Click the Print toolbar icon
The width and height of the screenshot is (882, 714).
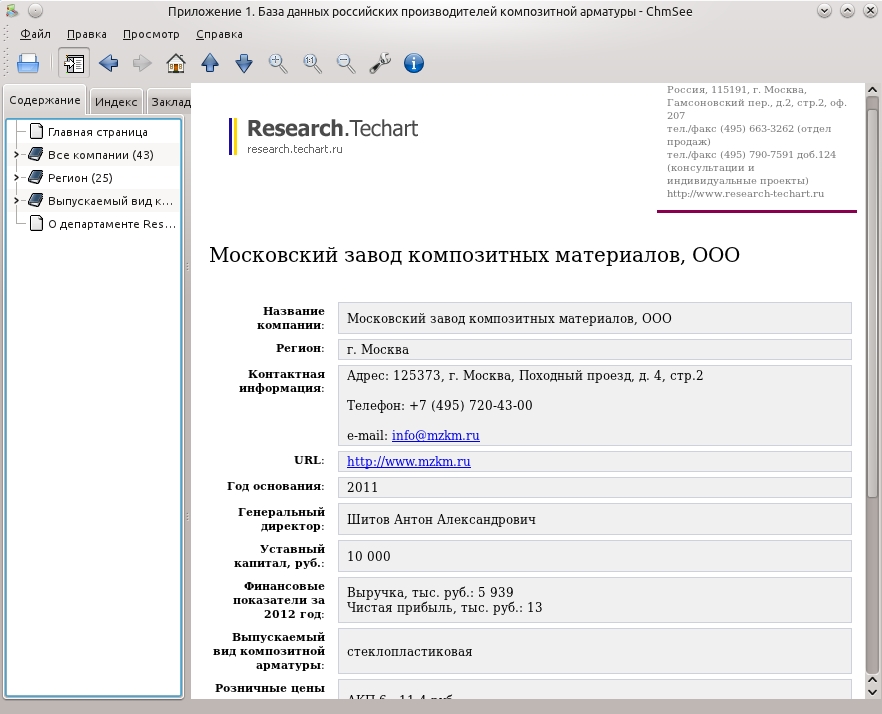(x=28, y=63)
